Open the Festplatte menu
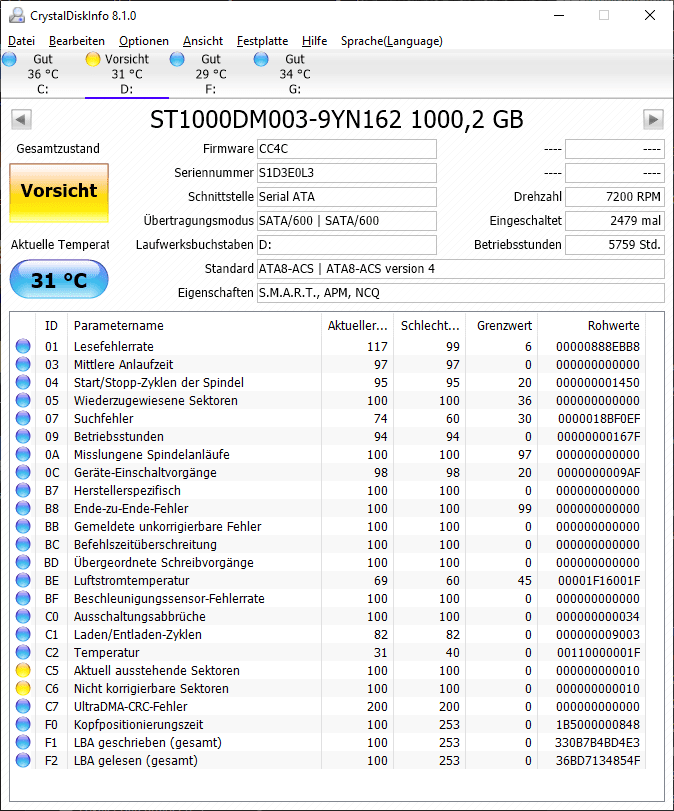This screenshot has height=811, width=674. [x=262, y=41]
